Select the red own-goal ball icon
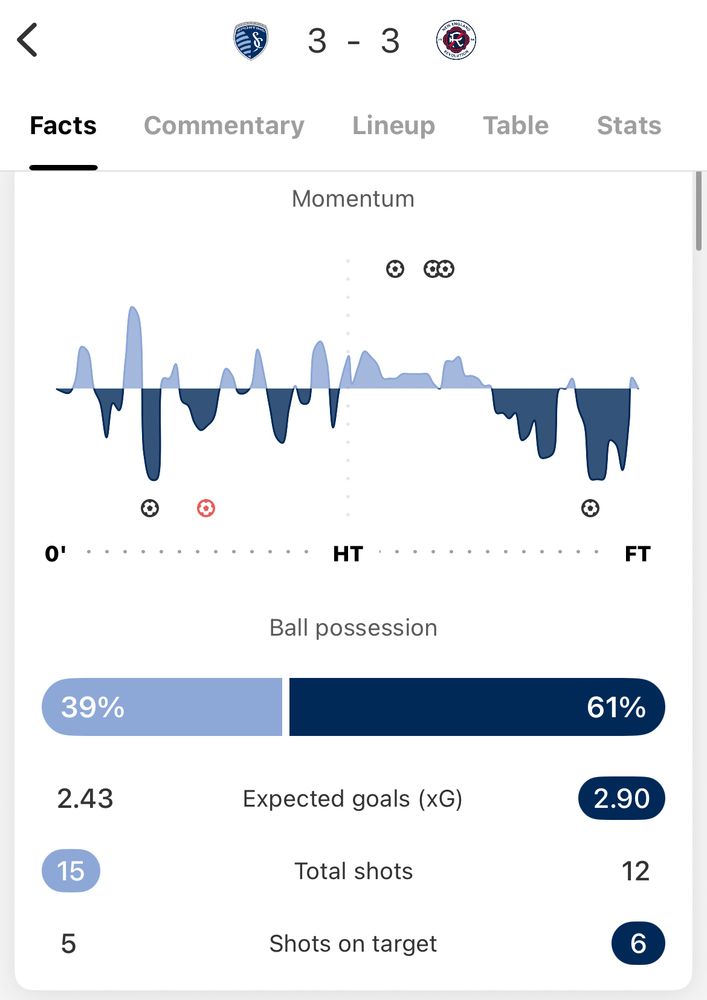The height and width of the screenshot is (1000, 707). pyautogui.click(x=206, y=508)
